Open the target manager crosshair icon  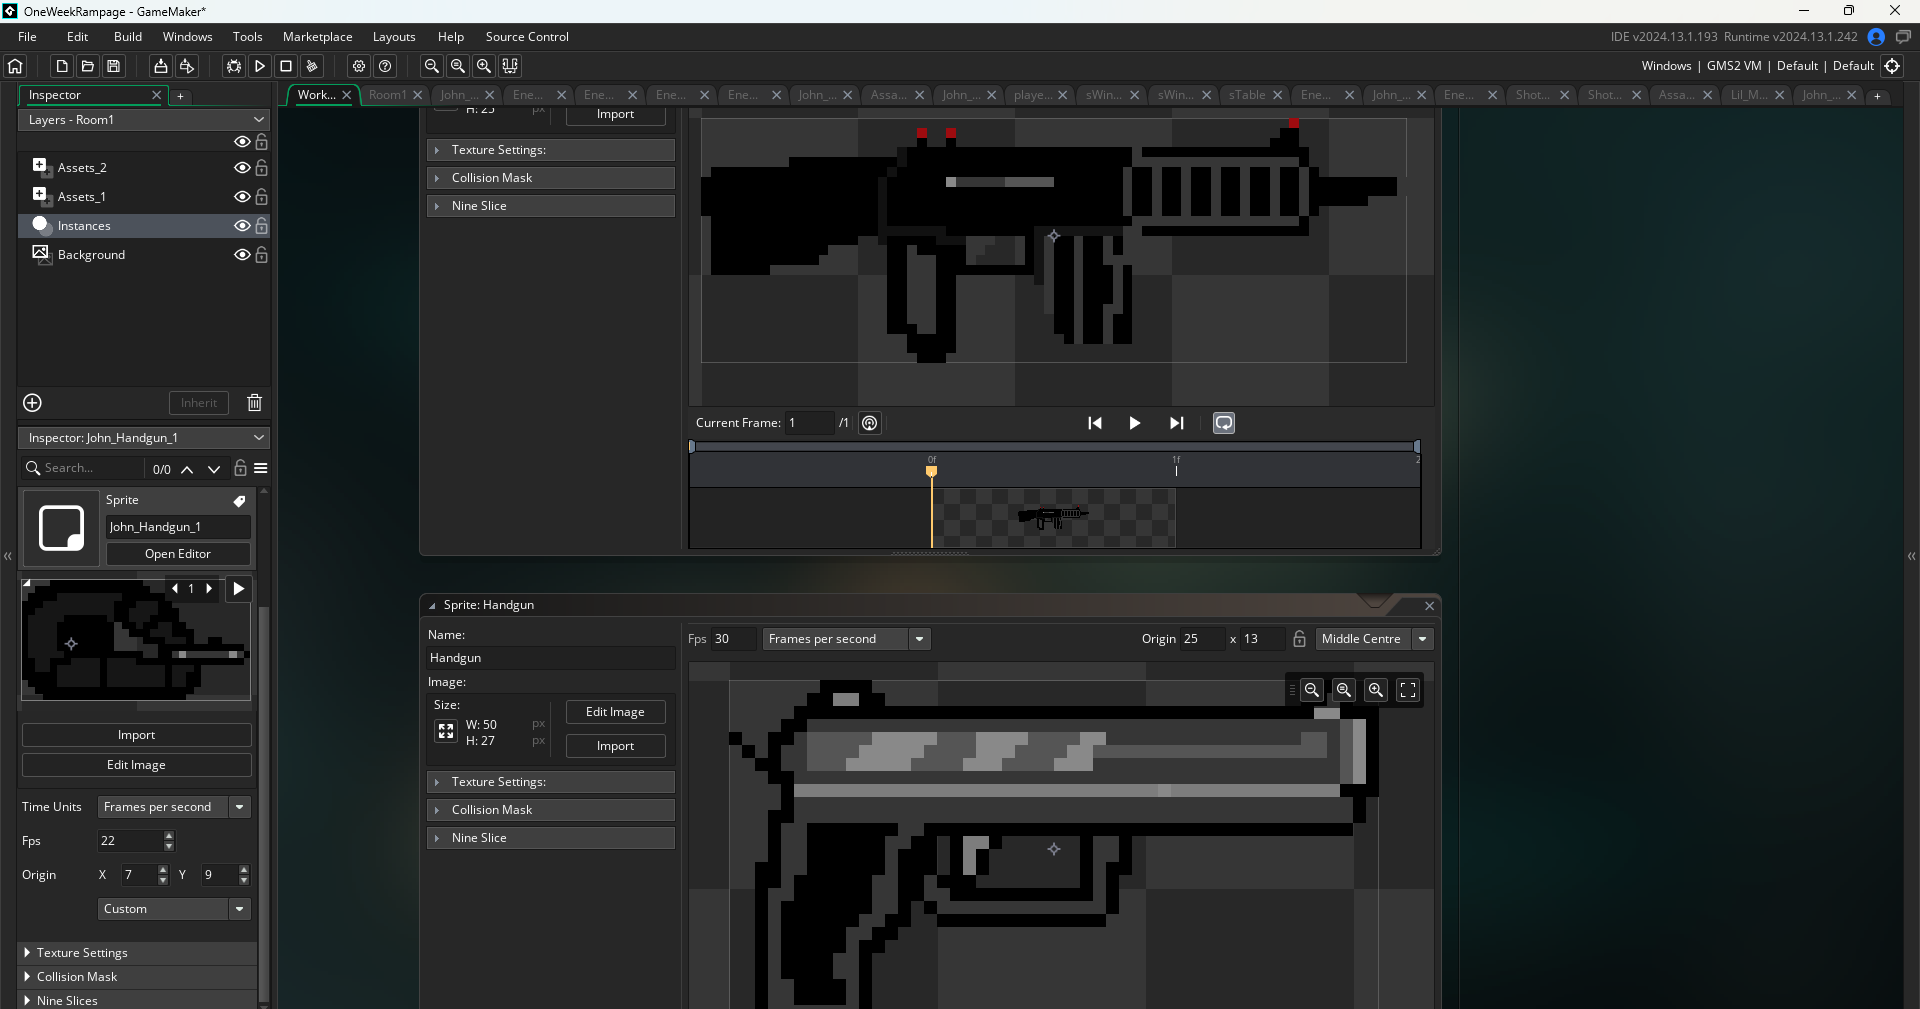[x=1892, y=66]
